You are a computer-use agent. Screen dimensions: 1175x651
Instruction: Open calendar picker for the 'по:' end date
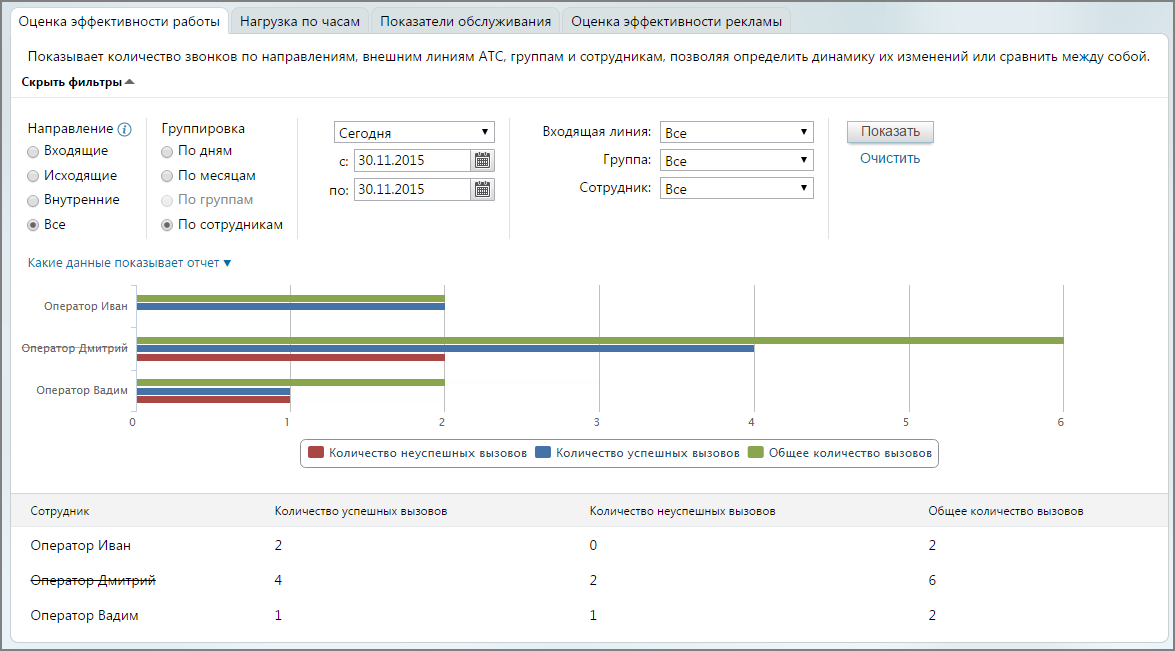[483, 190]
